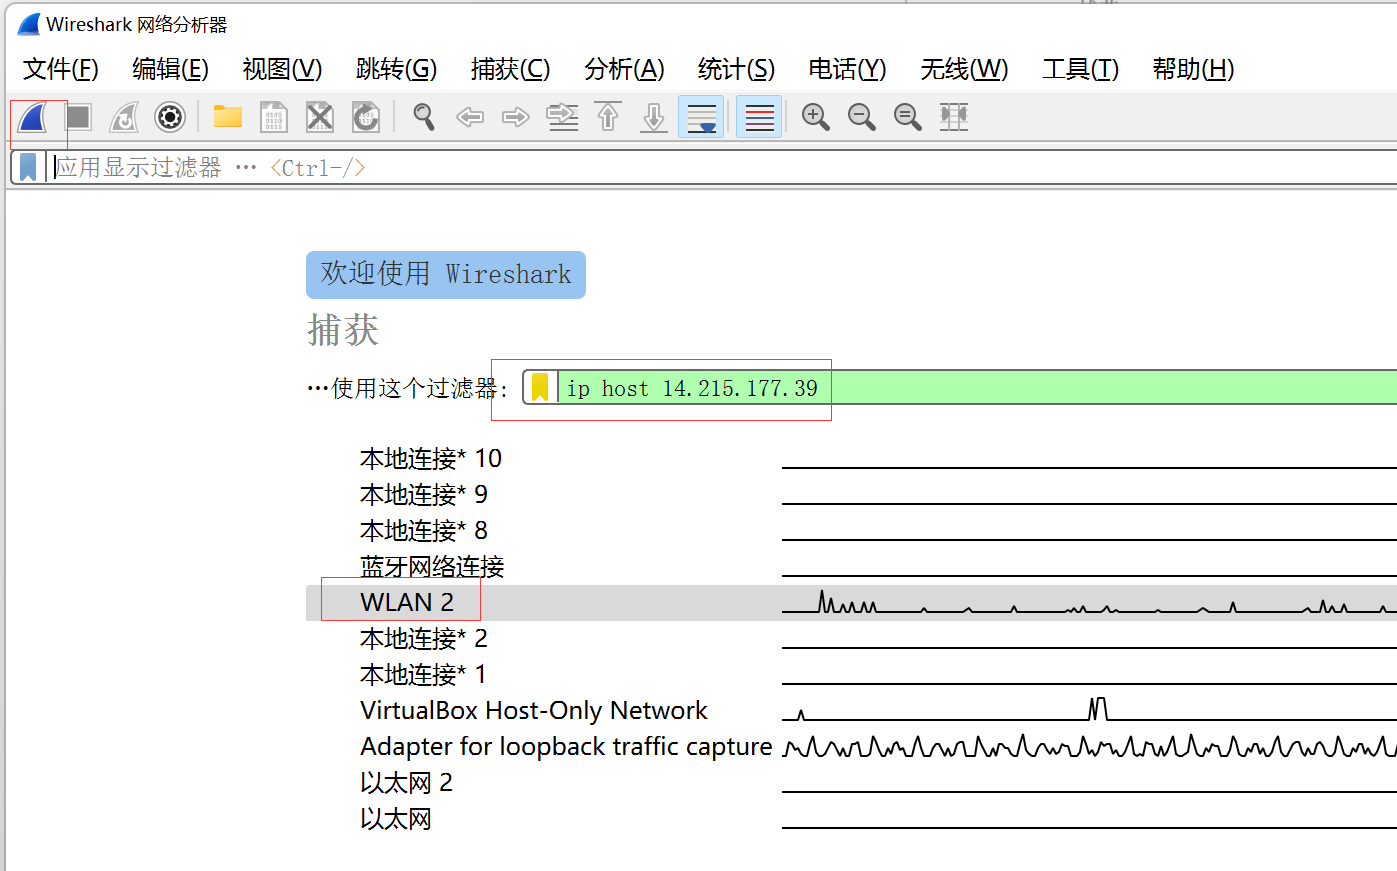The image size is (1397, 871).
Task: Toggle auto-scroll during live capture
Action: (x=701, y=117)
